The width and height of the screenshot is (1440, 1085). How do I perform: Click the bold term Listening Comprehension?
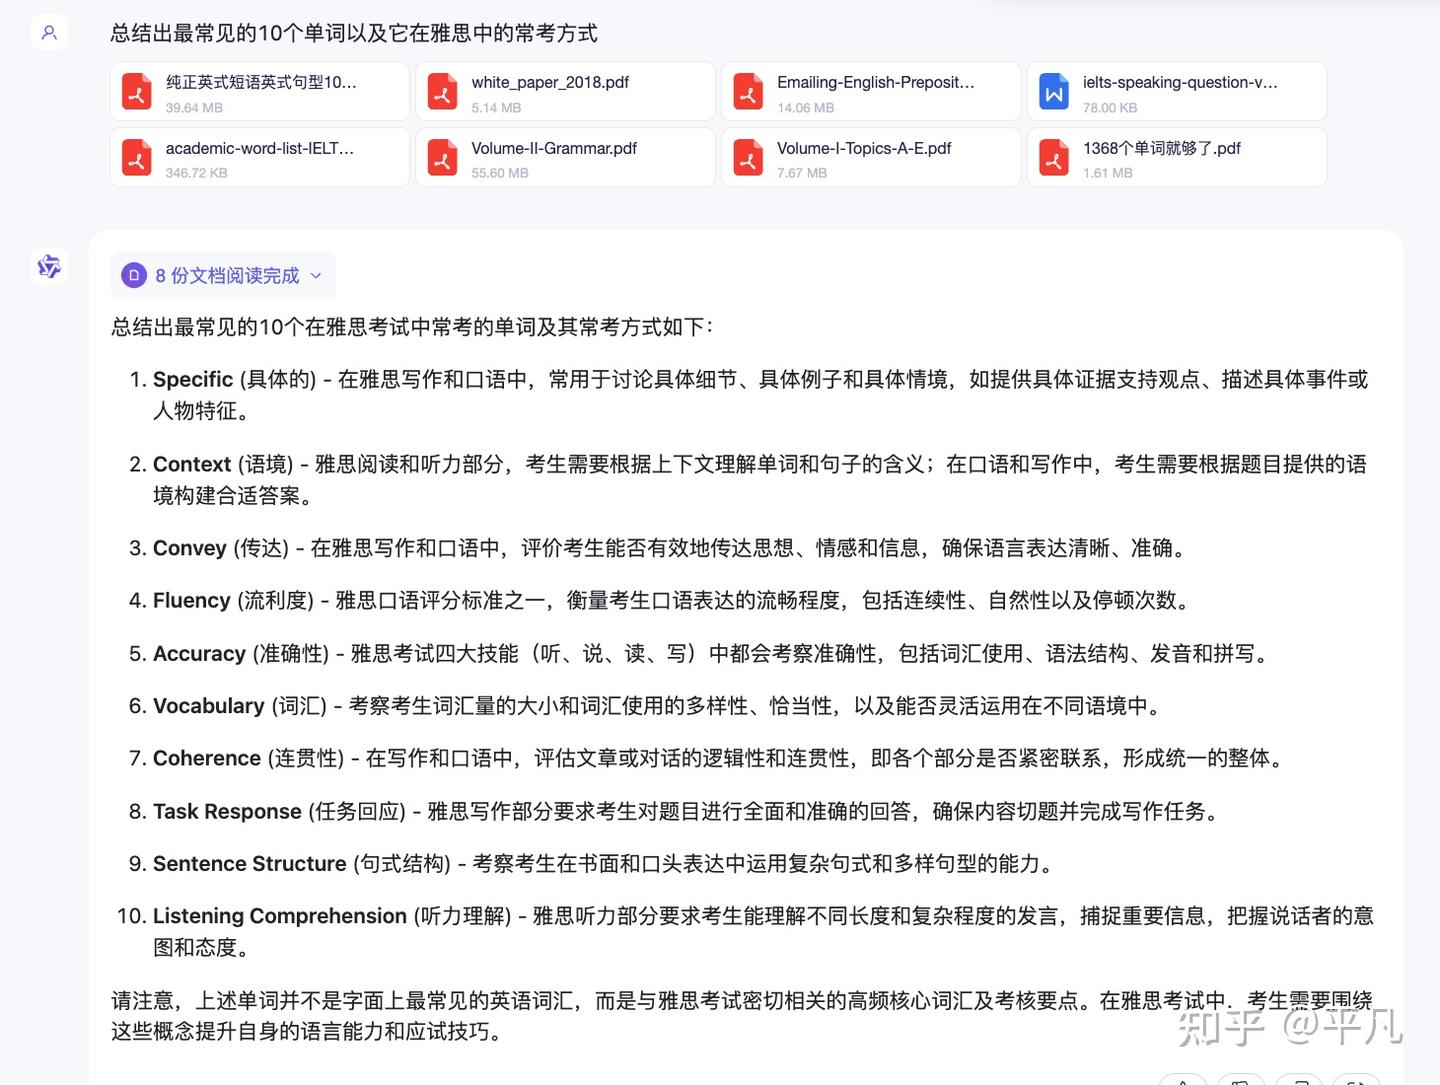coord(280,916)
